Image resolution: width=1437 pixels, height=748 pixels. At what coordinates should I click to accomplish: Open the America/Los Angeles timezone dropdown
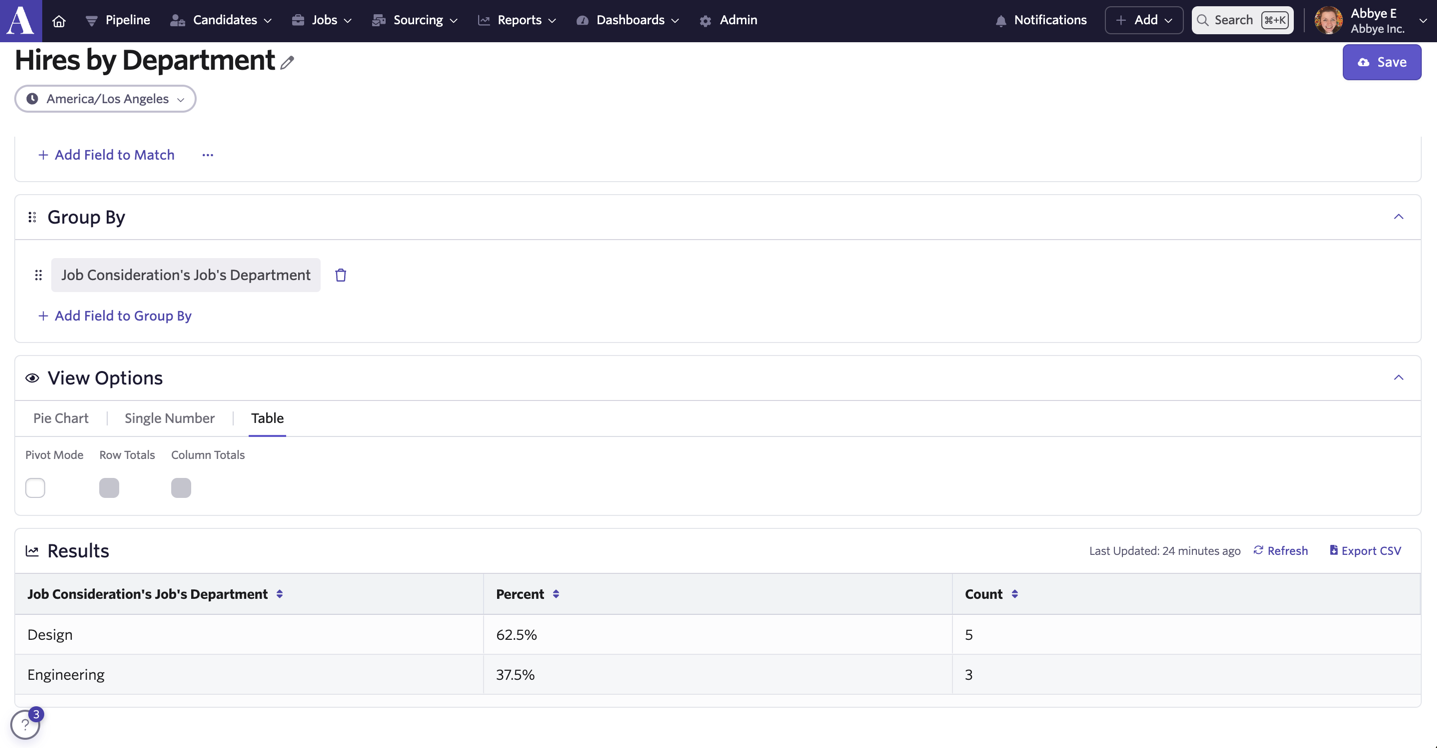[x=105, y=99]
